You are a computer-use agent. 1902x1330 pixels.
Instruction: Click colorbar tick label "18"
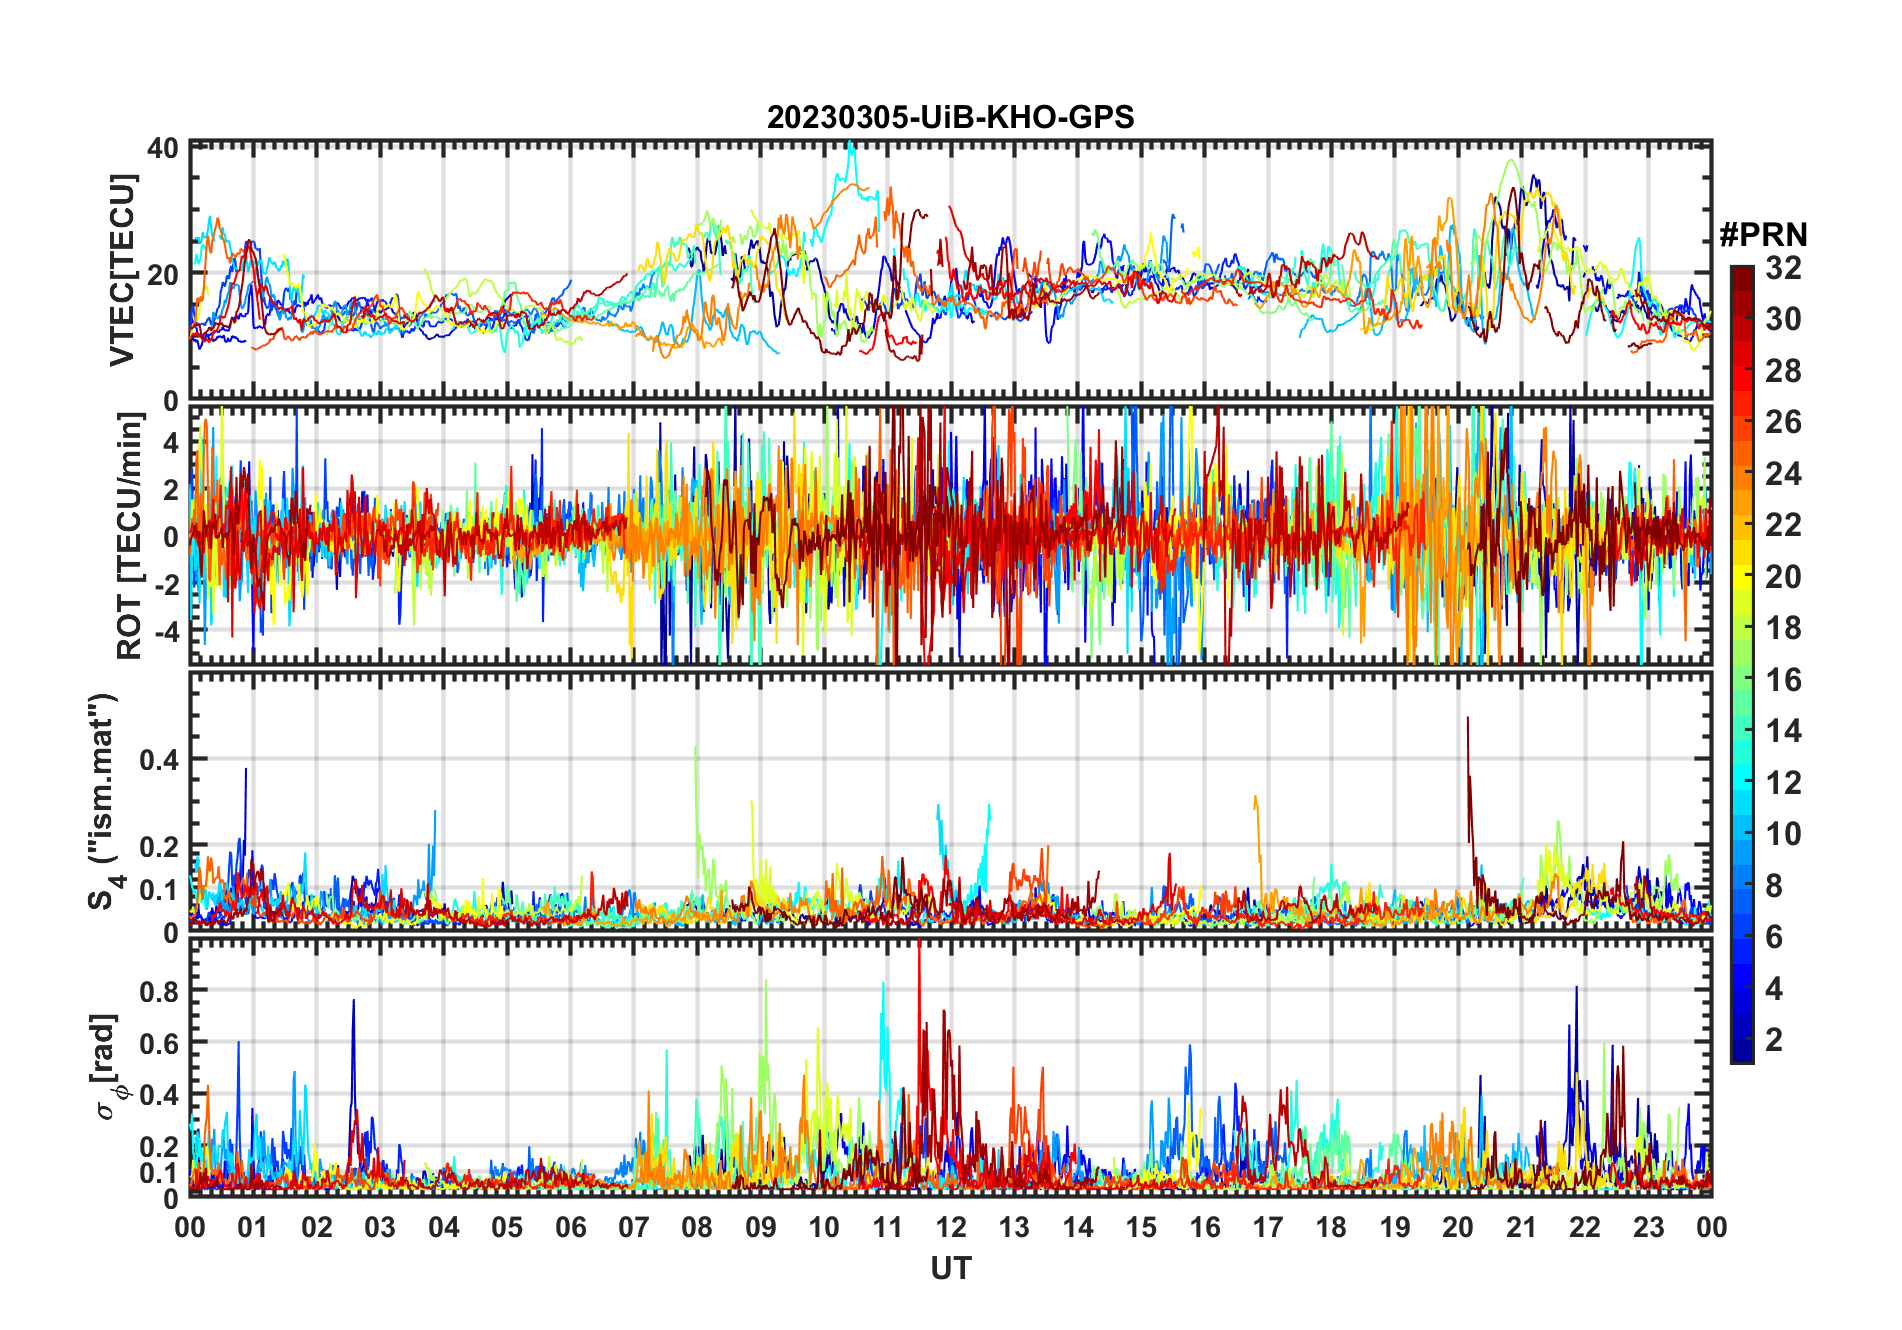[1783, 628]
